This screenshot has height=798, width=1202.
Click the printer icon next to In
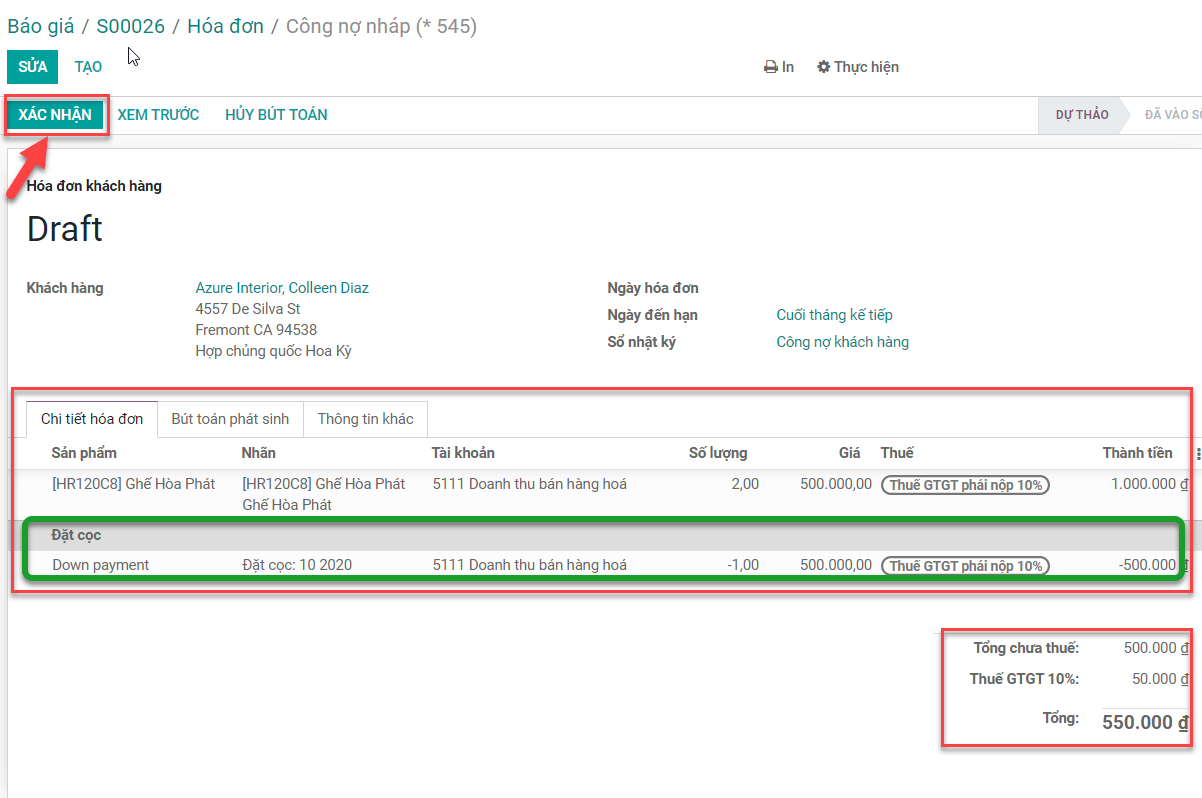point(770,67)
